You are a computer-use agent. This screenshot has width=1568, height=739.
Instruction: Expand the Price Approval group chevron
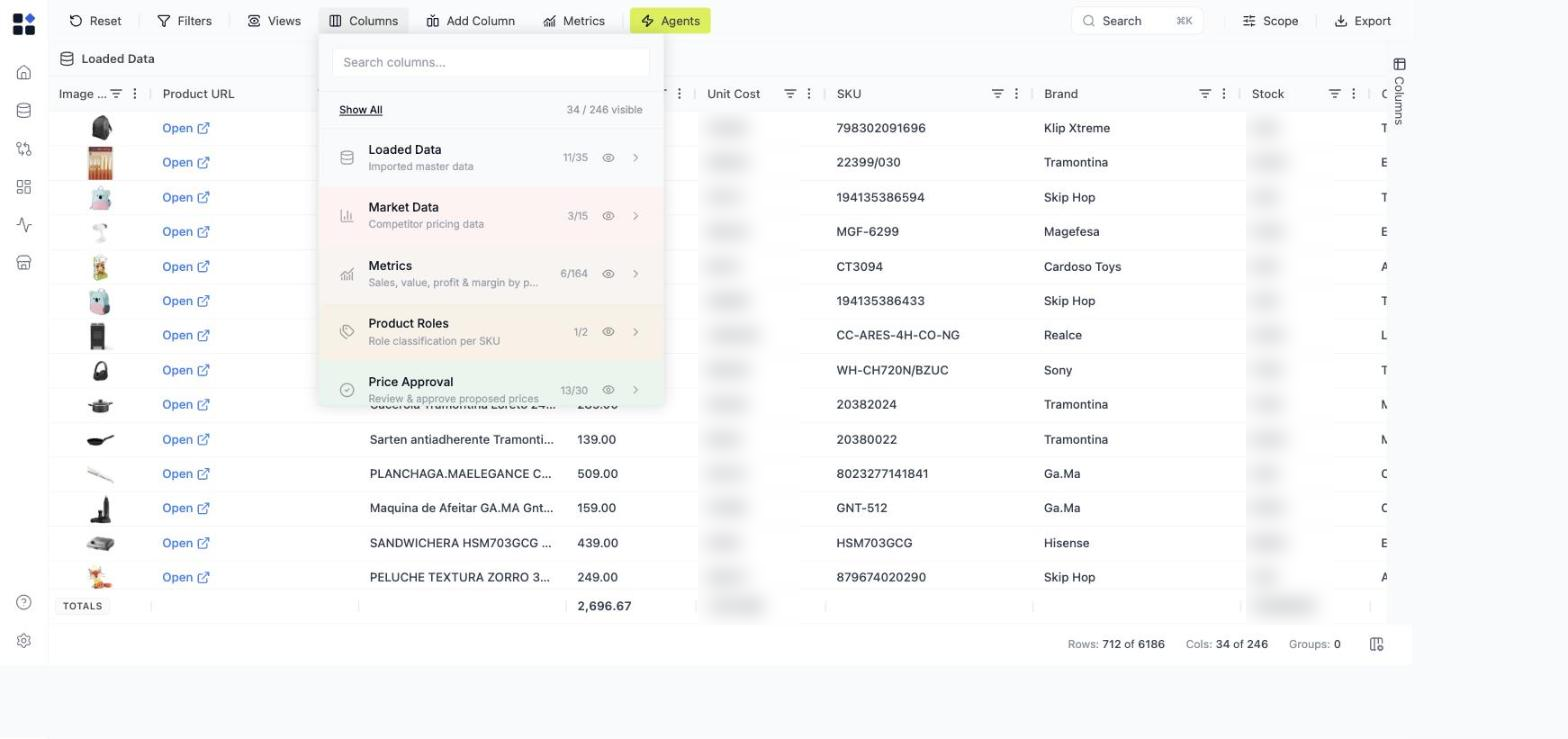(x=636, y=390)
